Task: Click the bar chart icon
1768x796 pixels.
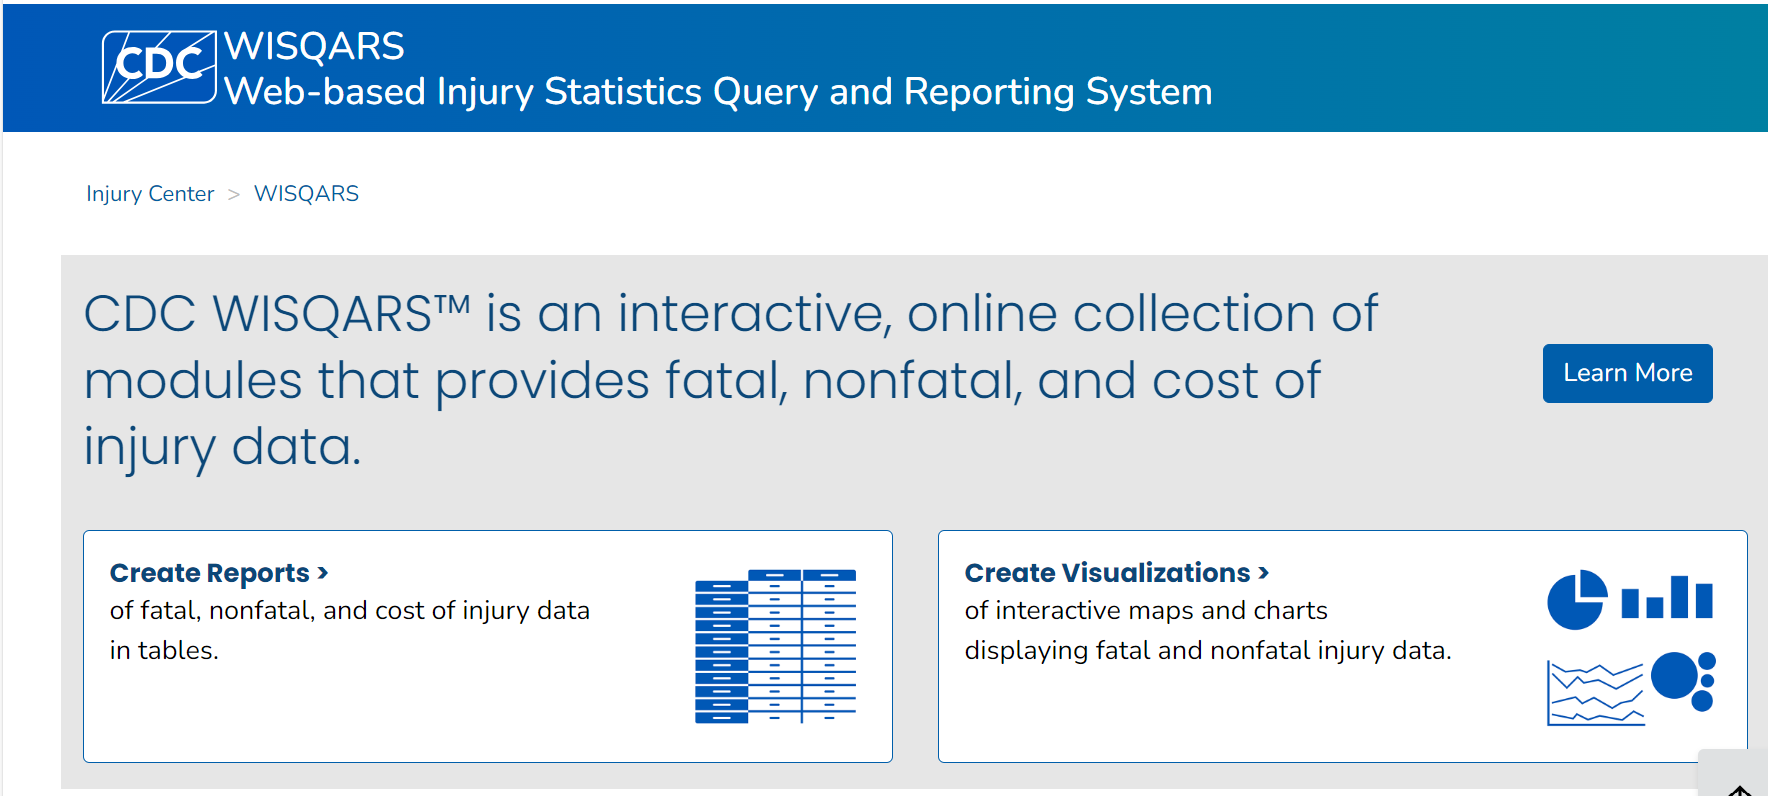Action: click(1667, 597)
